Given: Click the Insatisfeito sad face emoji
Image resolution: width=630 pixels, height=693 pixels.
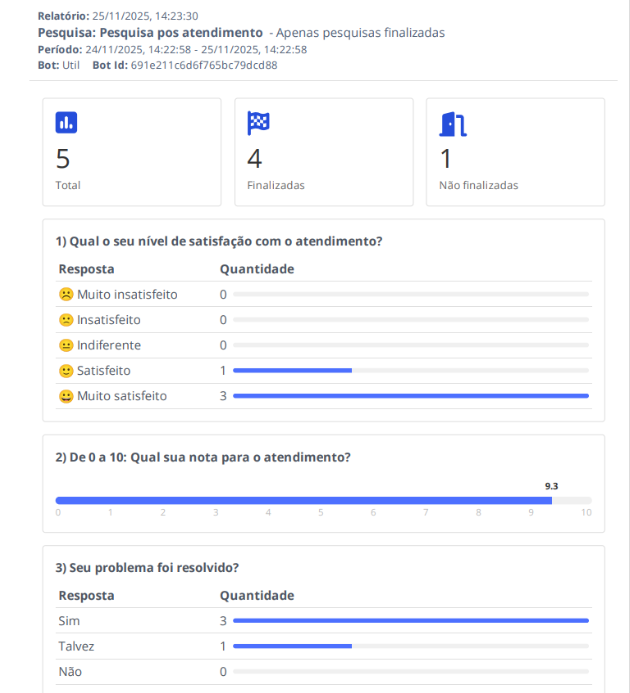Looking at the screenshot, I should [66, 320].
